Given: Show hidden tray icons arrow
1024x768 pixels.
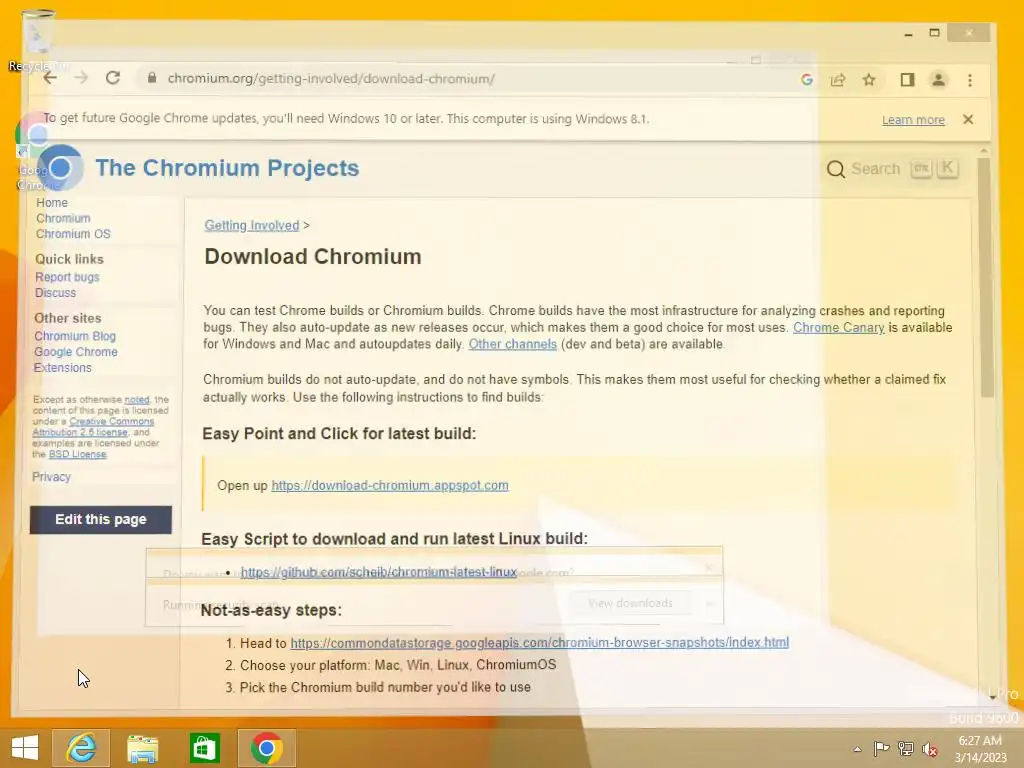Looking at the screenshot, I should (x=857, y=749).
